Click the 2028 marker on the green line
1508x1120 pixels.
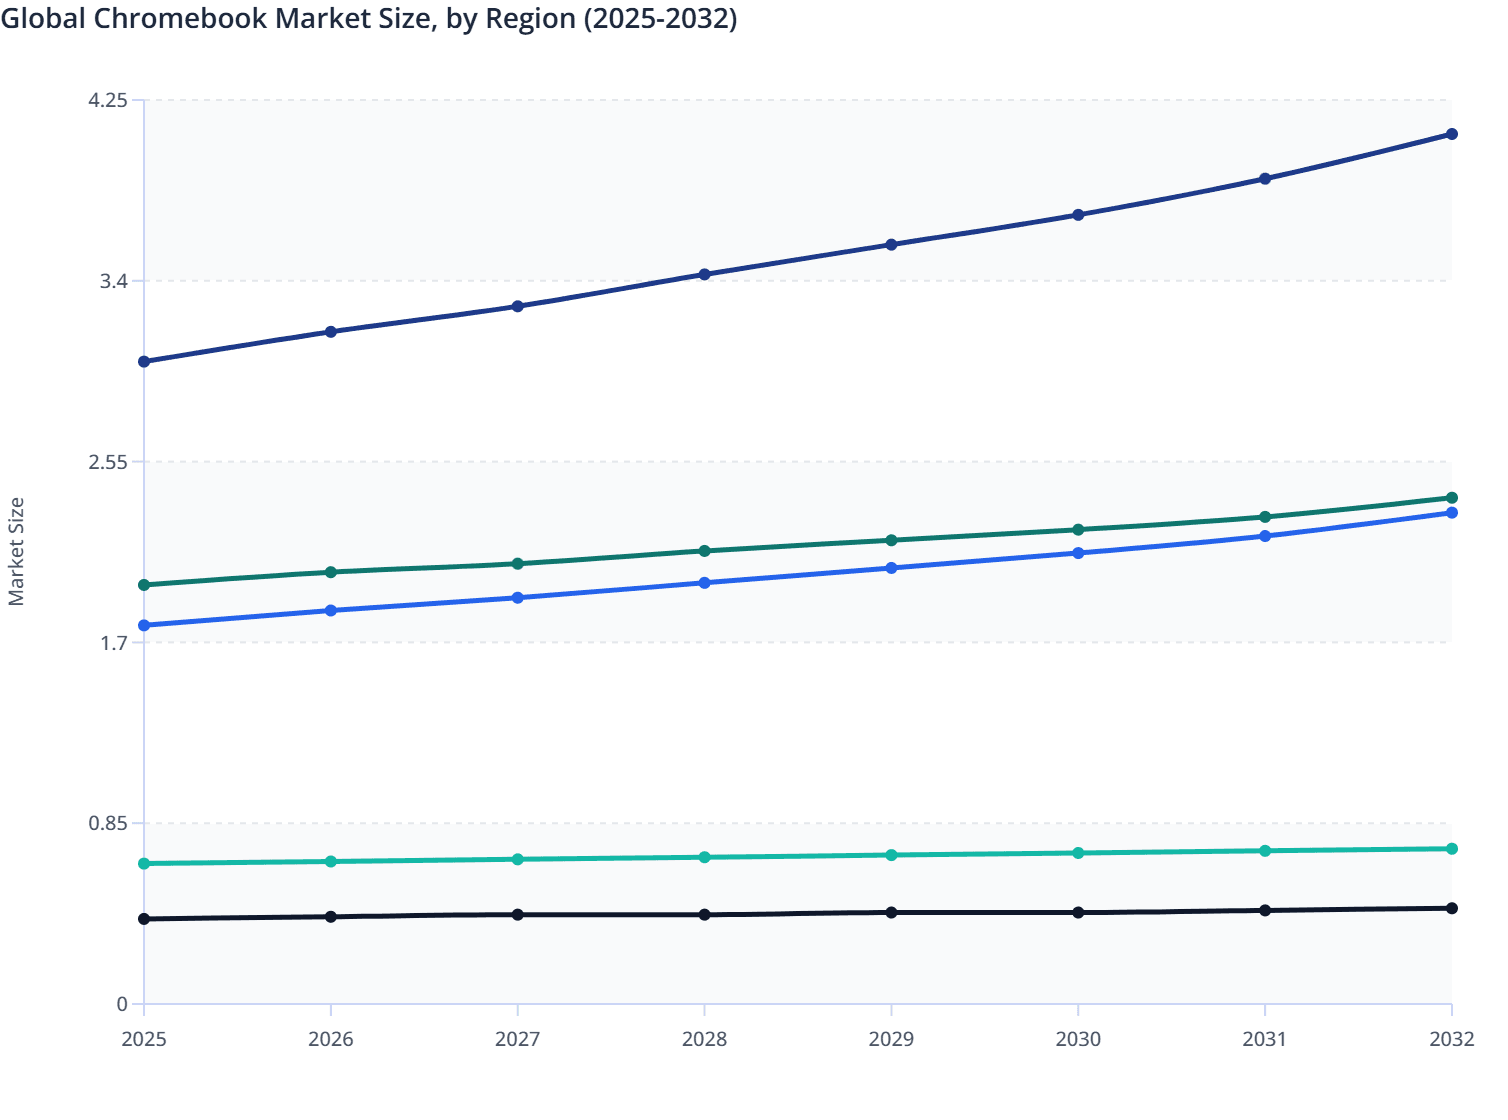click(x=703, y=550)
